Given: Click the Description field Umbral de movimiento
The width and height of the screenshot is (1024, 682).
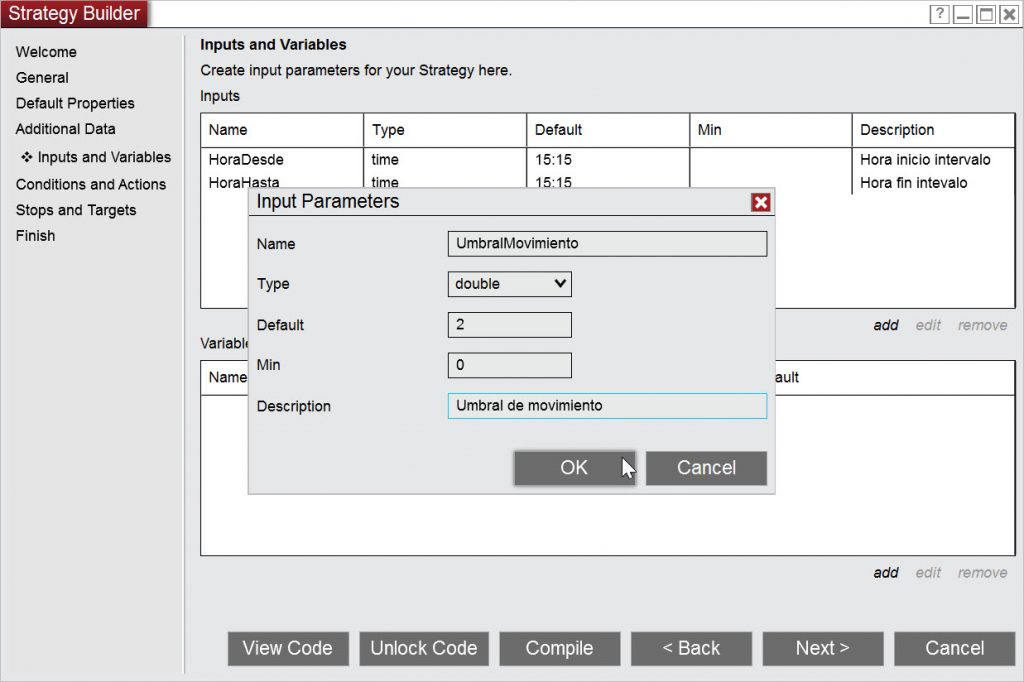Looking at the screenshot, I should (x=607, y=406).
